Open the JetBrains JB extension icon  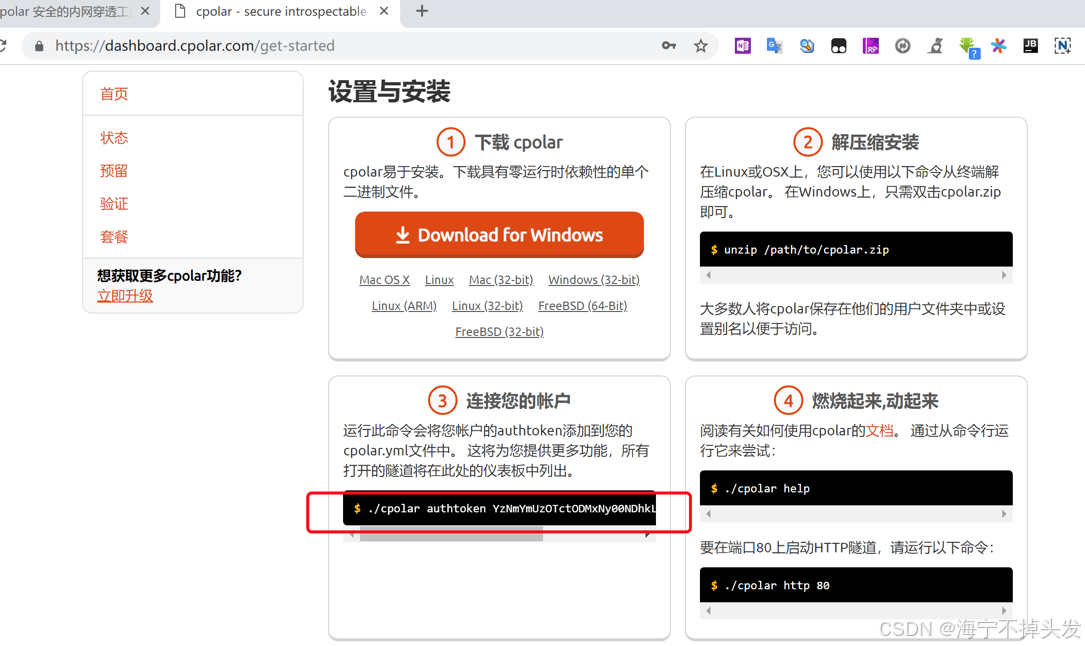pyautogui.click(x=1030, y=46)
